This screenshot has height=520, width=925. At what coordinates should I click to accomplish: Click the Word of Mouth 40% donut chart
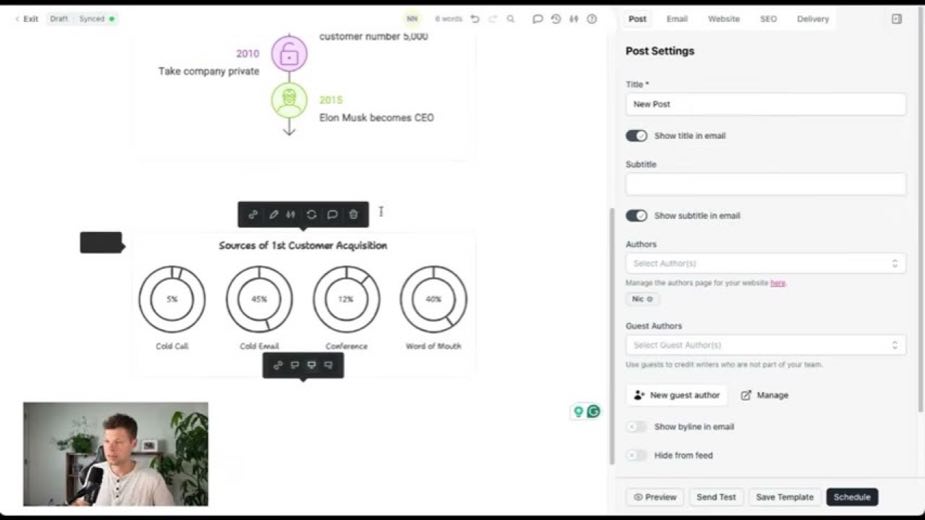[433, 299]
